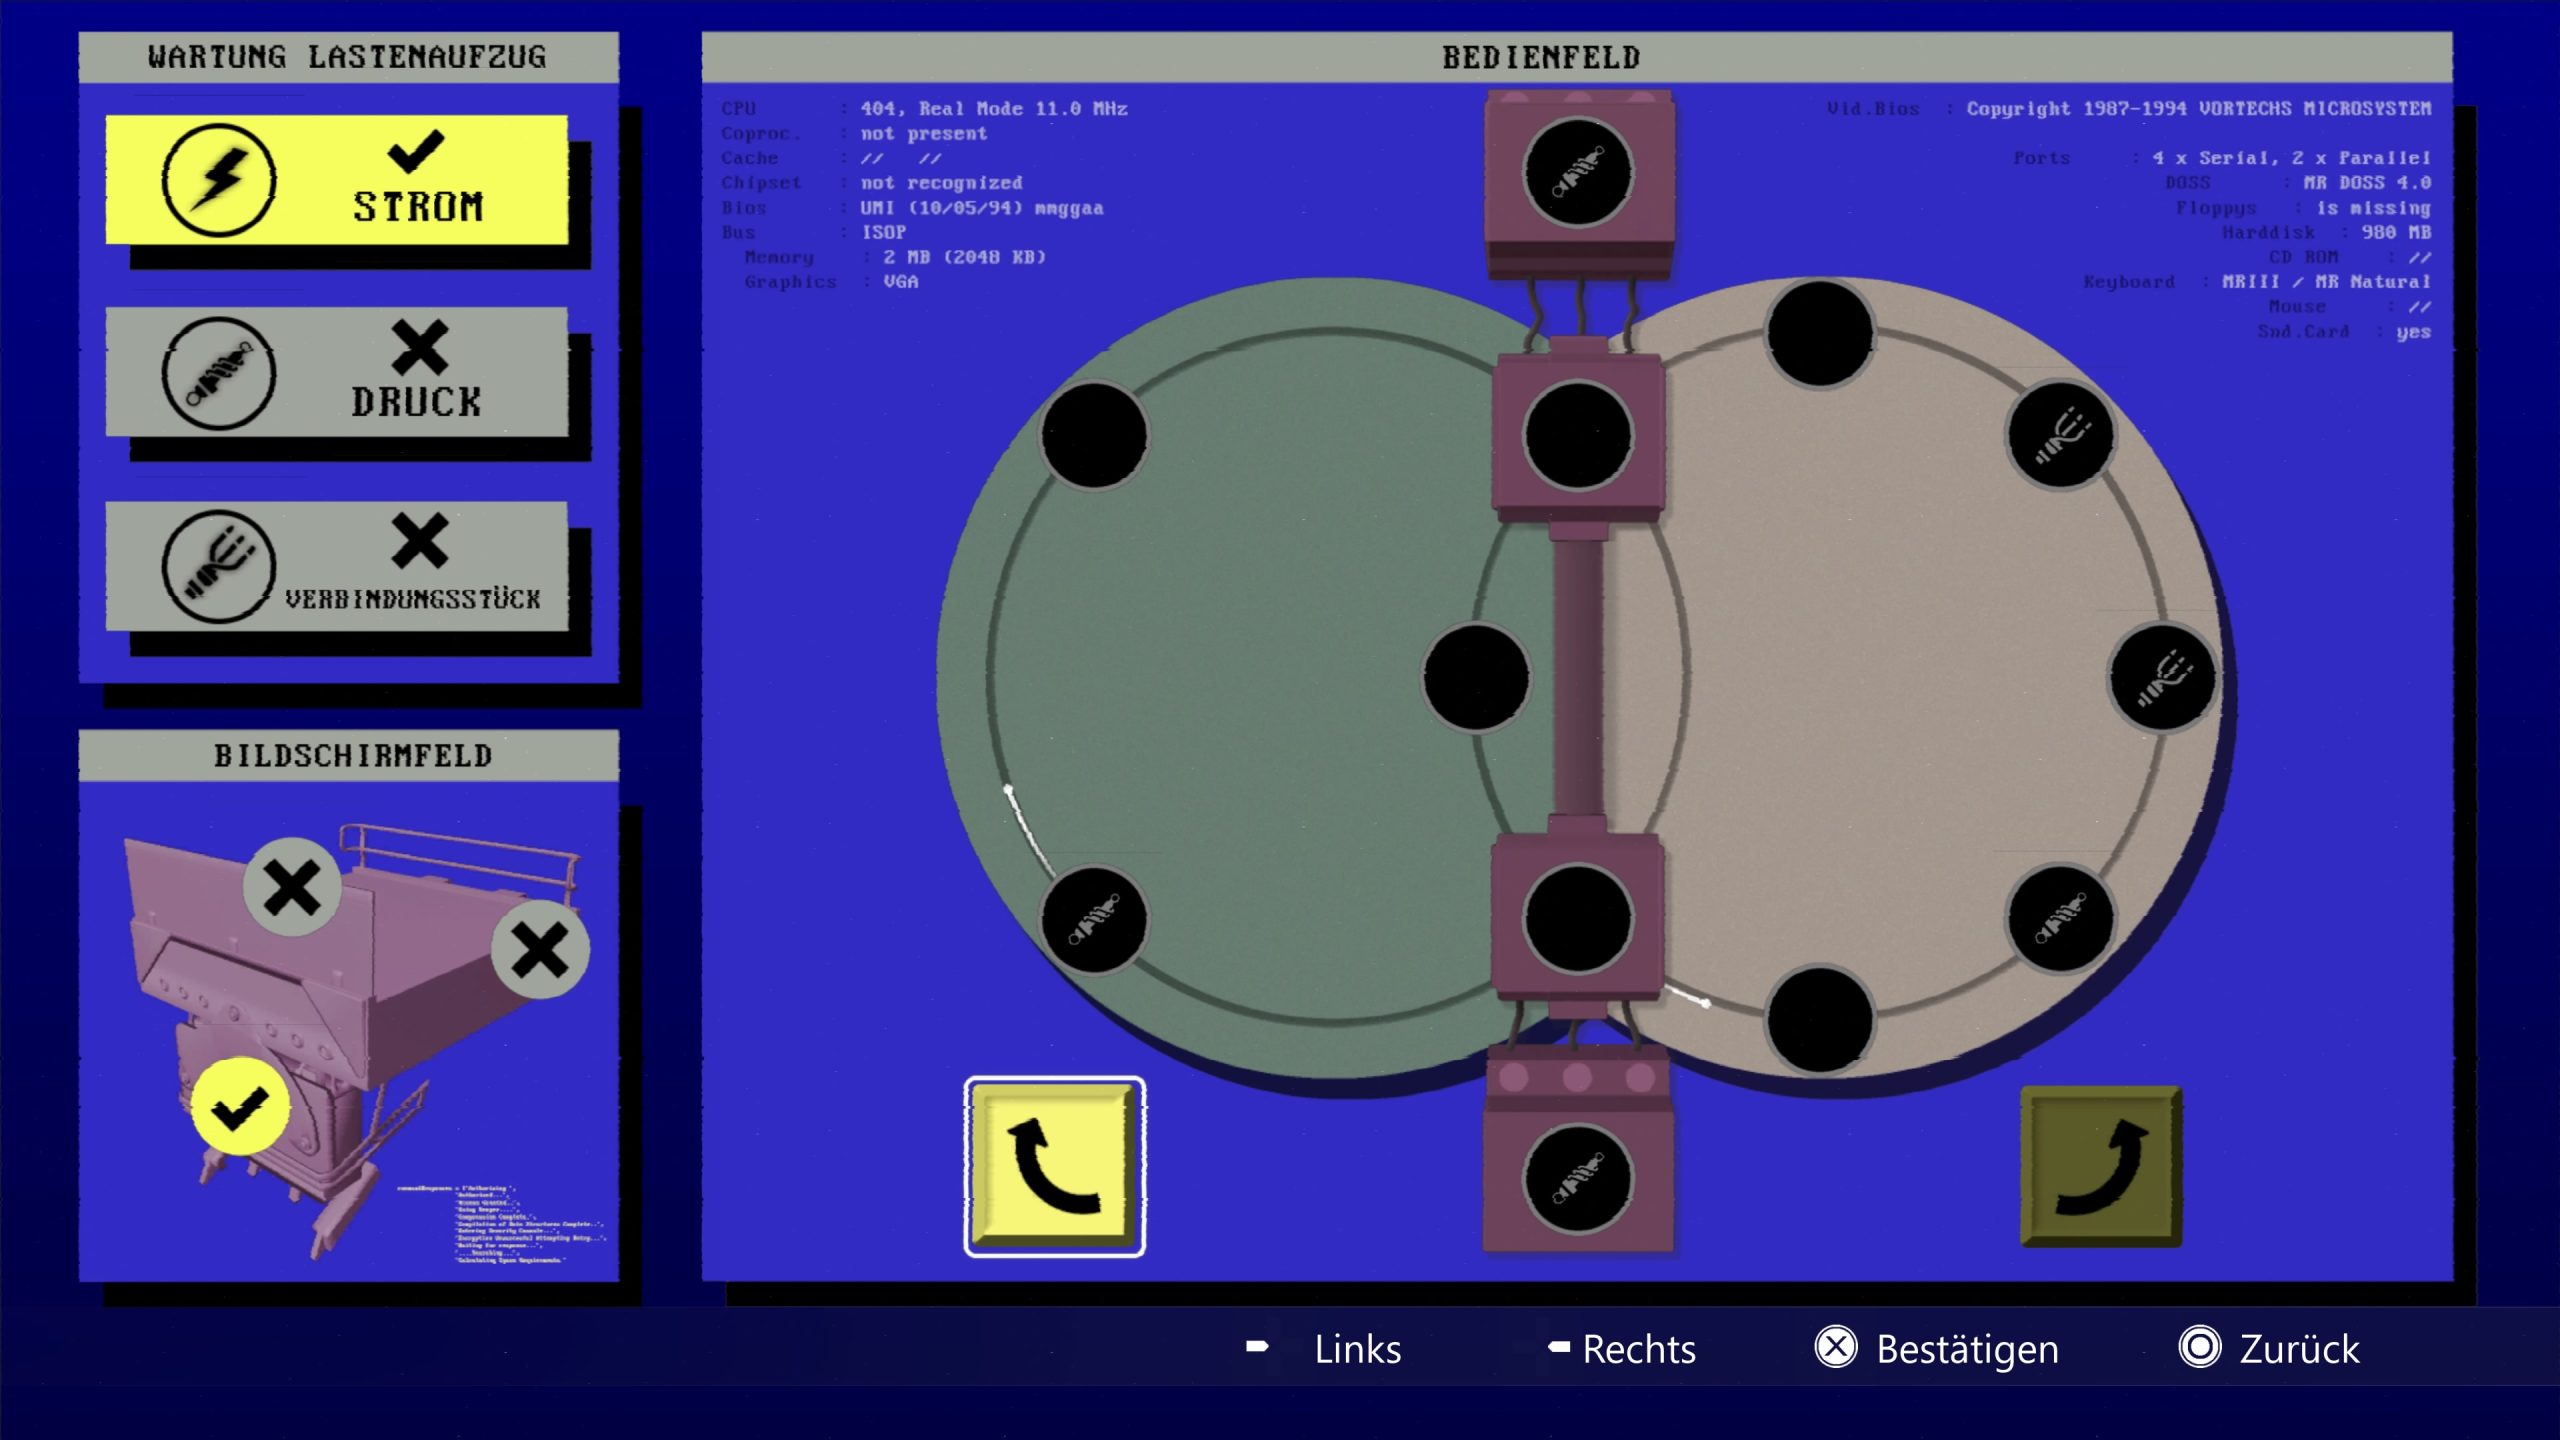Screen dimensions: 2560x1440
Task: Click the BILDSCHIRMFELD panel header
Action: (348, 755)
